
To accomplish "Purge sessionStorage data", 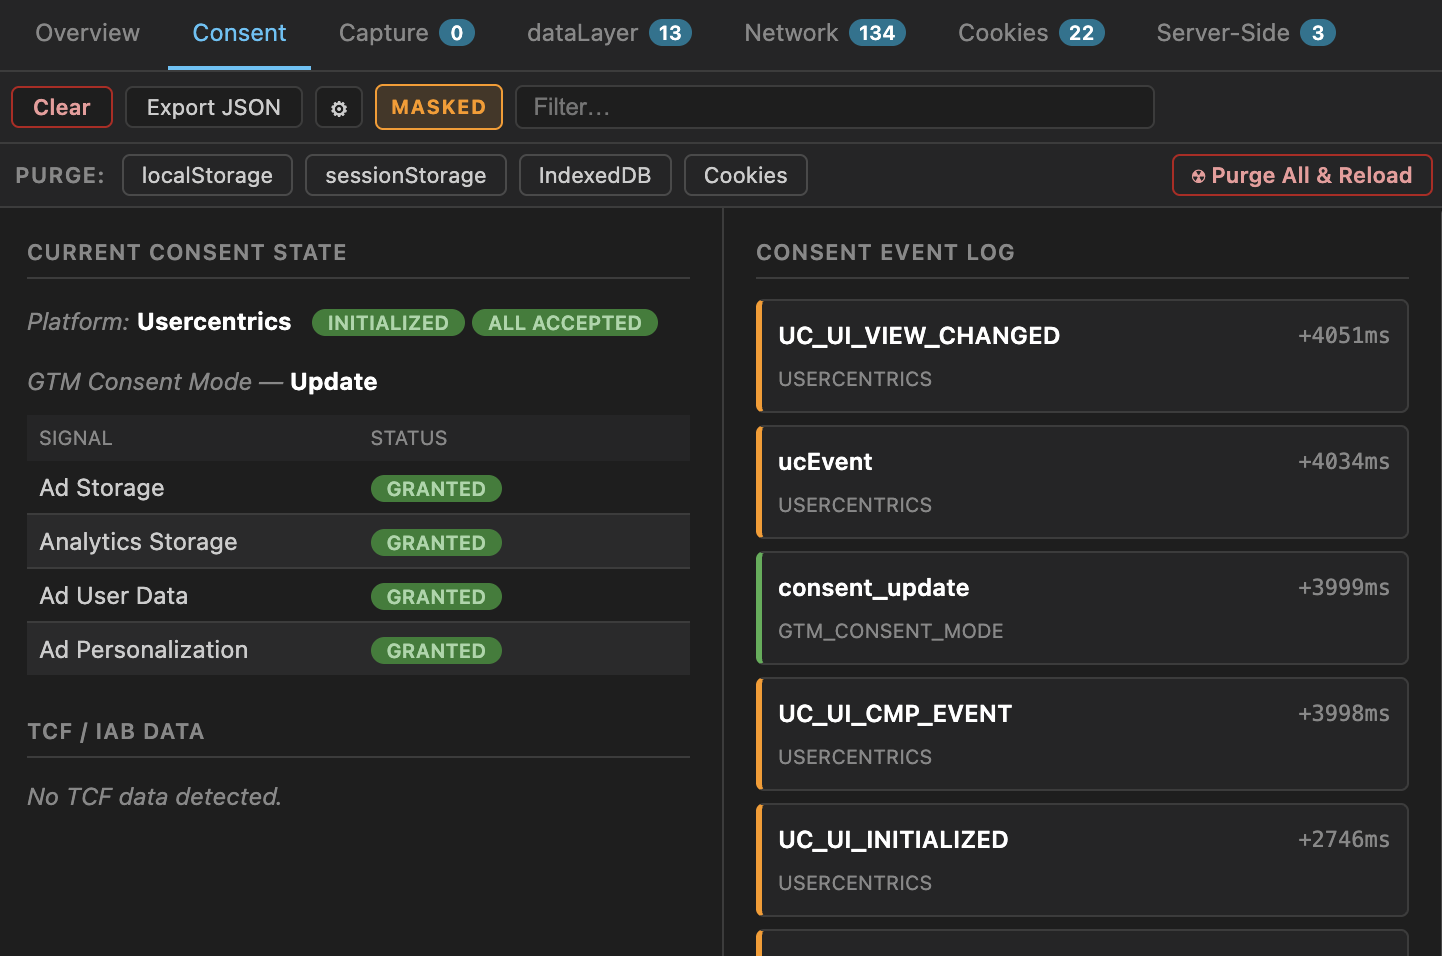I will point(406,175).
